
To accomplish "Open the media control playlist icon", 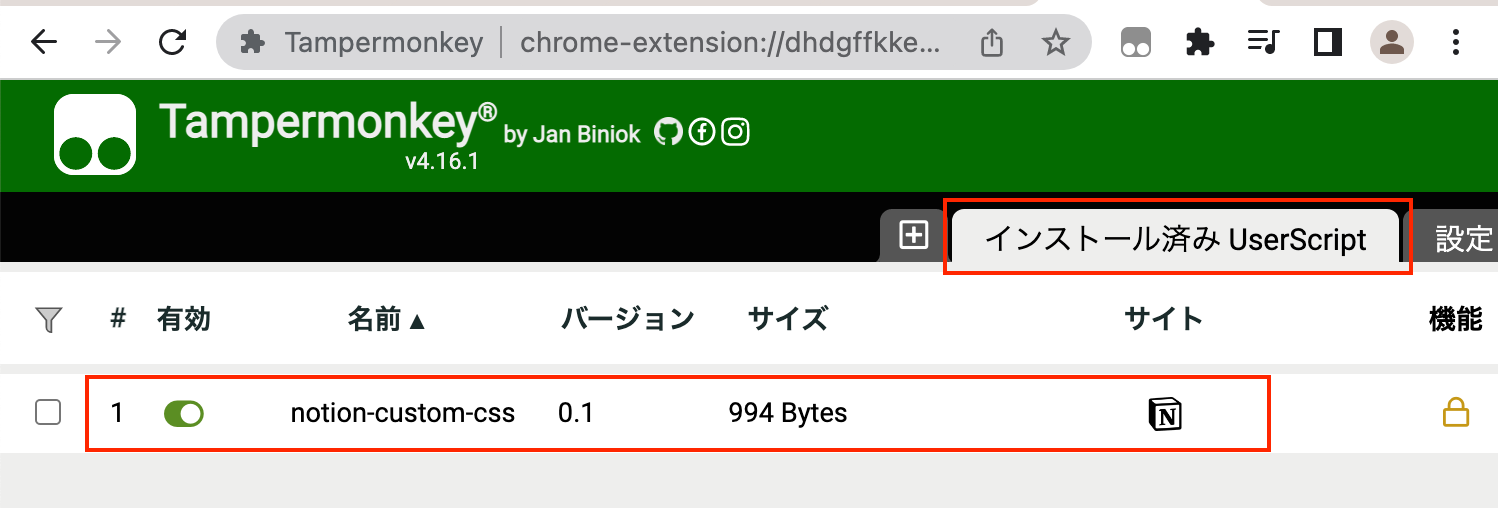I will 1263,42.
